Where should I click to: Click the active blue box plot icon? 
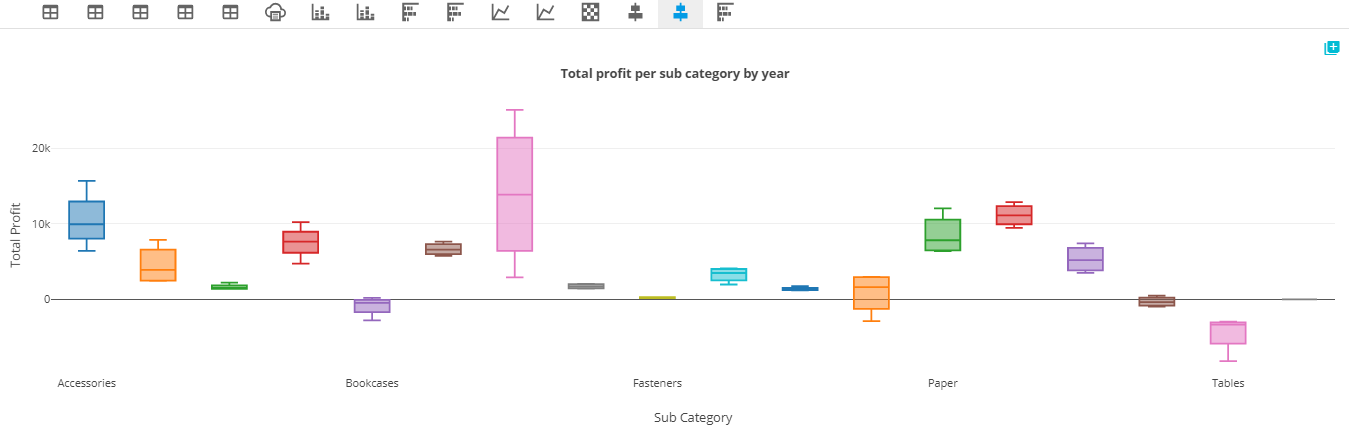pos(680,12)
